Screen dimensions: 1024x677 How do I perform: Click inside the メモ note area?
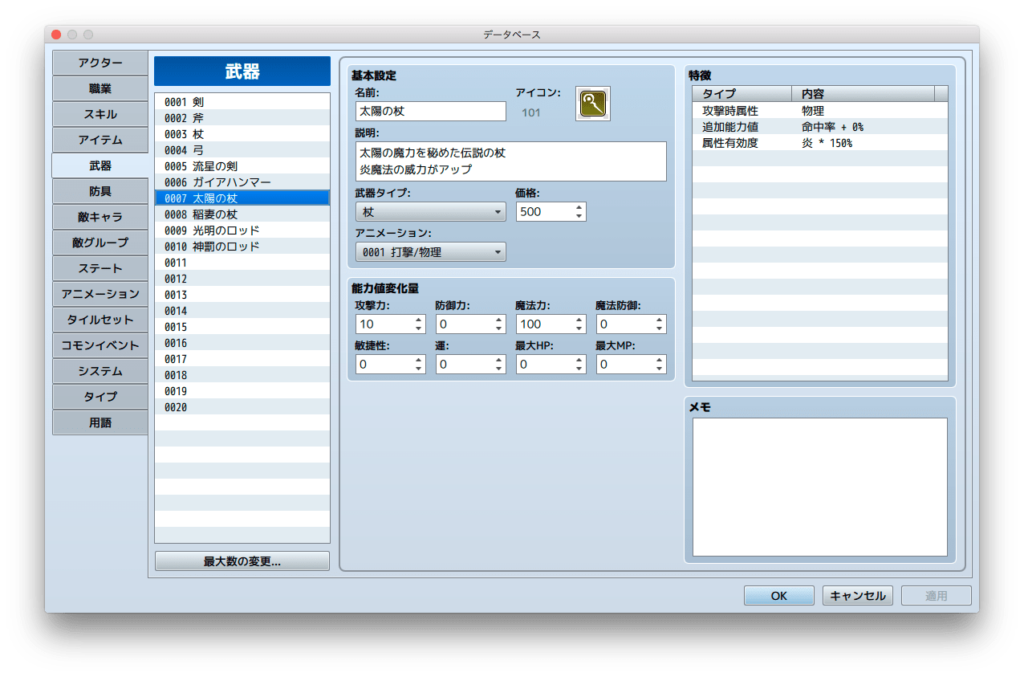pos(820,487)
